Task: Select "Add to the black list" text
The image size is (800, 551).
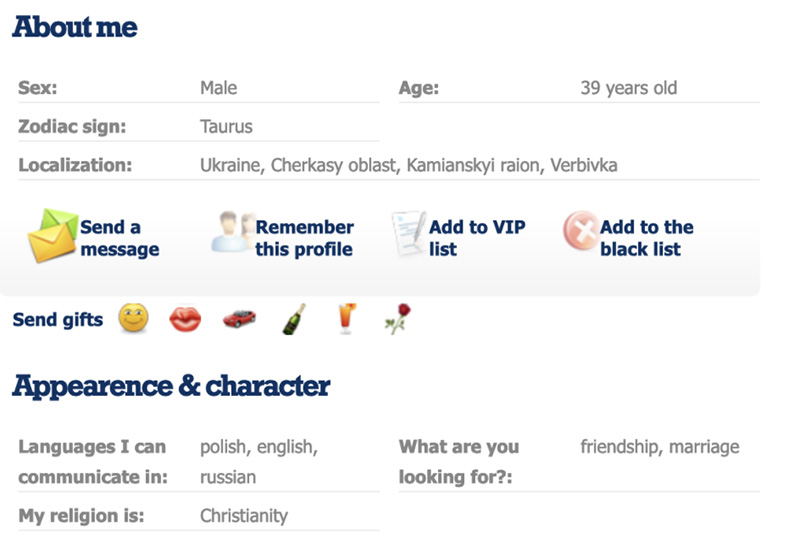Action: click(x=646, y=238)
